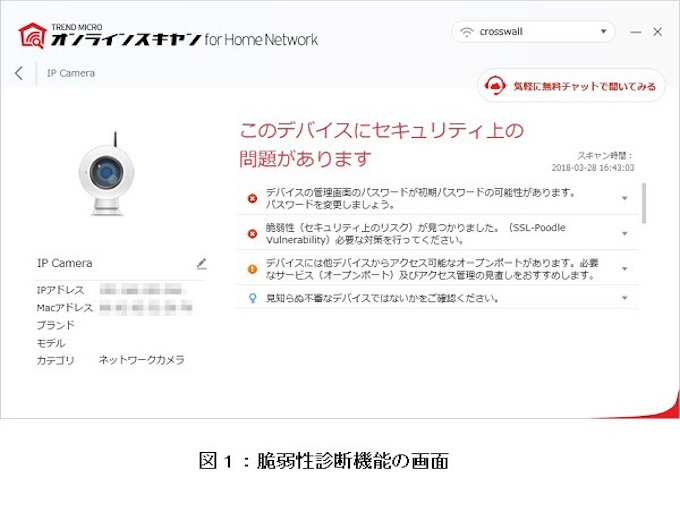Click the IP camera device image
This screenshot has width=680, height=512.
point(106,173)
